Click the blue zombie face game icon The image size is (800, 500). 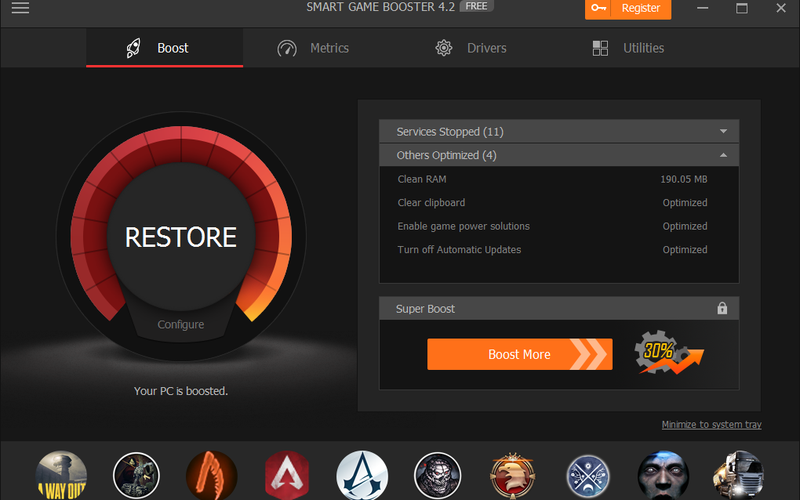tap(663, 475)
